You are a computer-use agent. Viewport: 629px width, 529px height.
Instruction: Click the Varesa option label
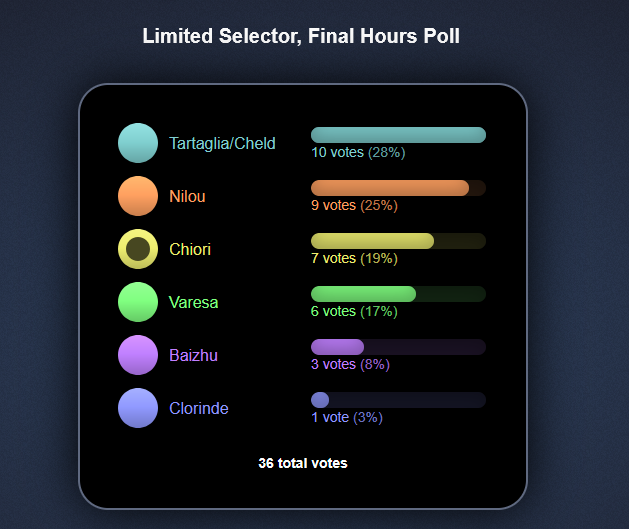pyautogui.click(x=193, y=302)
